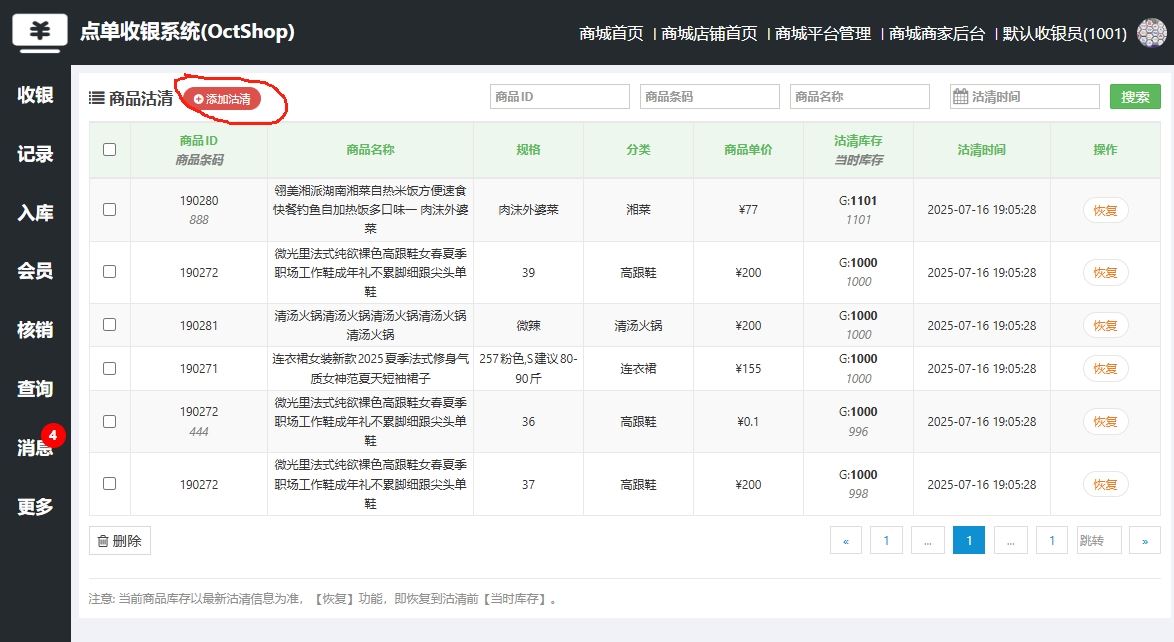Click 恢复 for the size 37 高跟鞋 row

[x=1105, y=485]
